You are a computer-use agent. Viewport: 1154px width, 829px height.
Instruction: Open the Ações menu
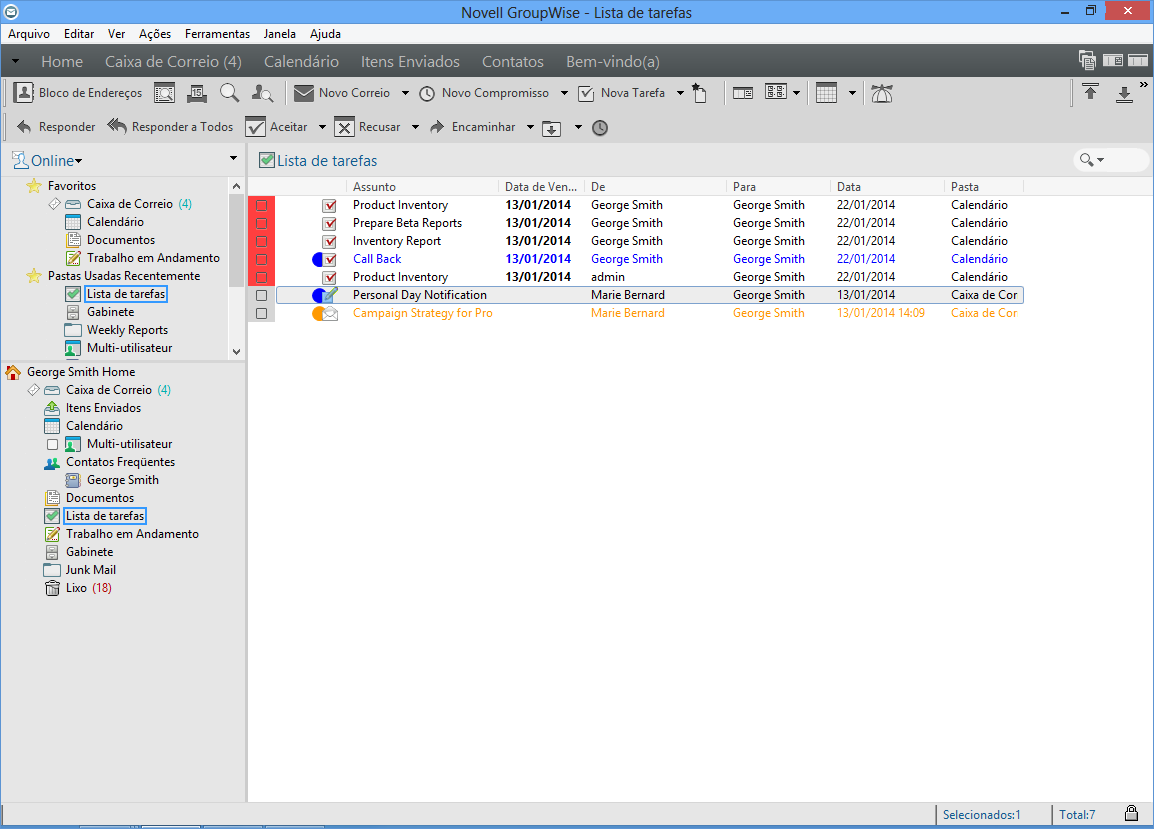click(x=155, y=34)
